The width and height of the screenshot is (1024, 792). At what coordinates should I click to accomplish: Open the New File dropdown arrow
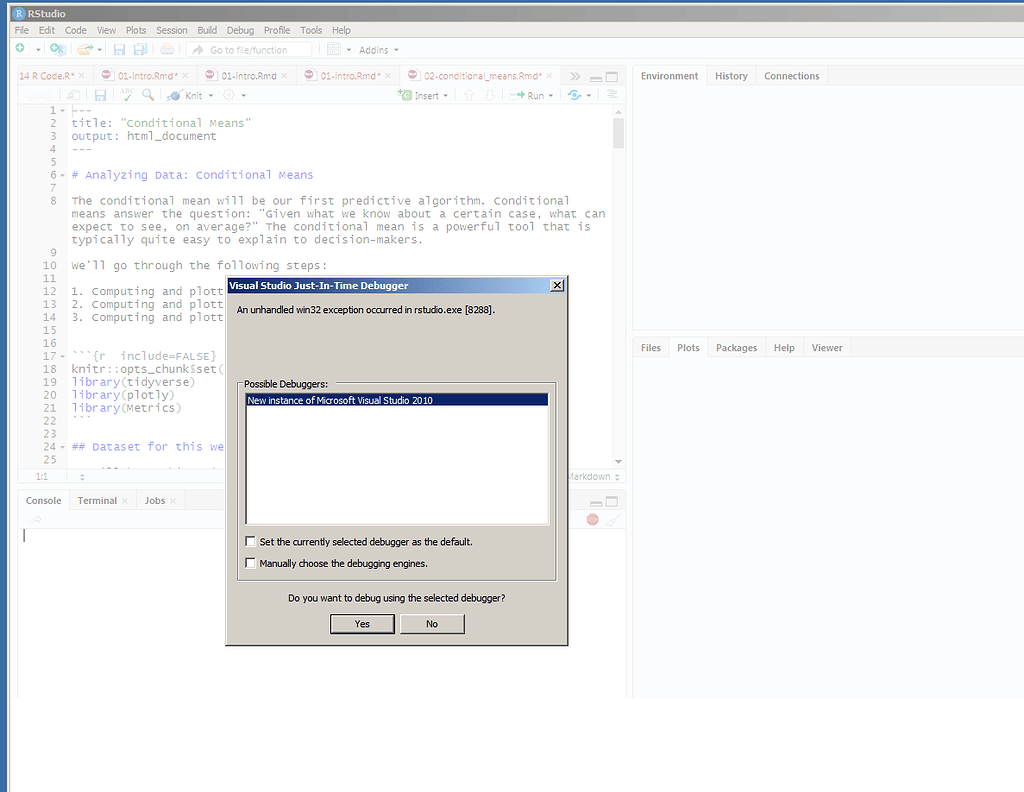point(38,50)
